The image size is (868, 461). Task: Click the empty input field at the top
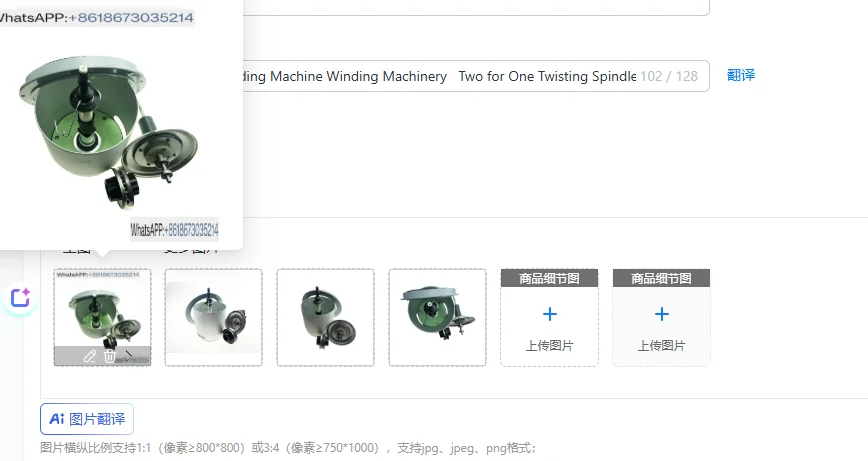[x=476, y=8]
